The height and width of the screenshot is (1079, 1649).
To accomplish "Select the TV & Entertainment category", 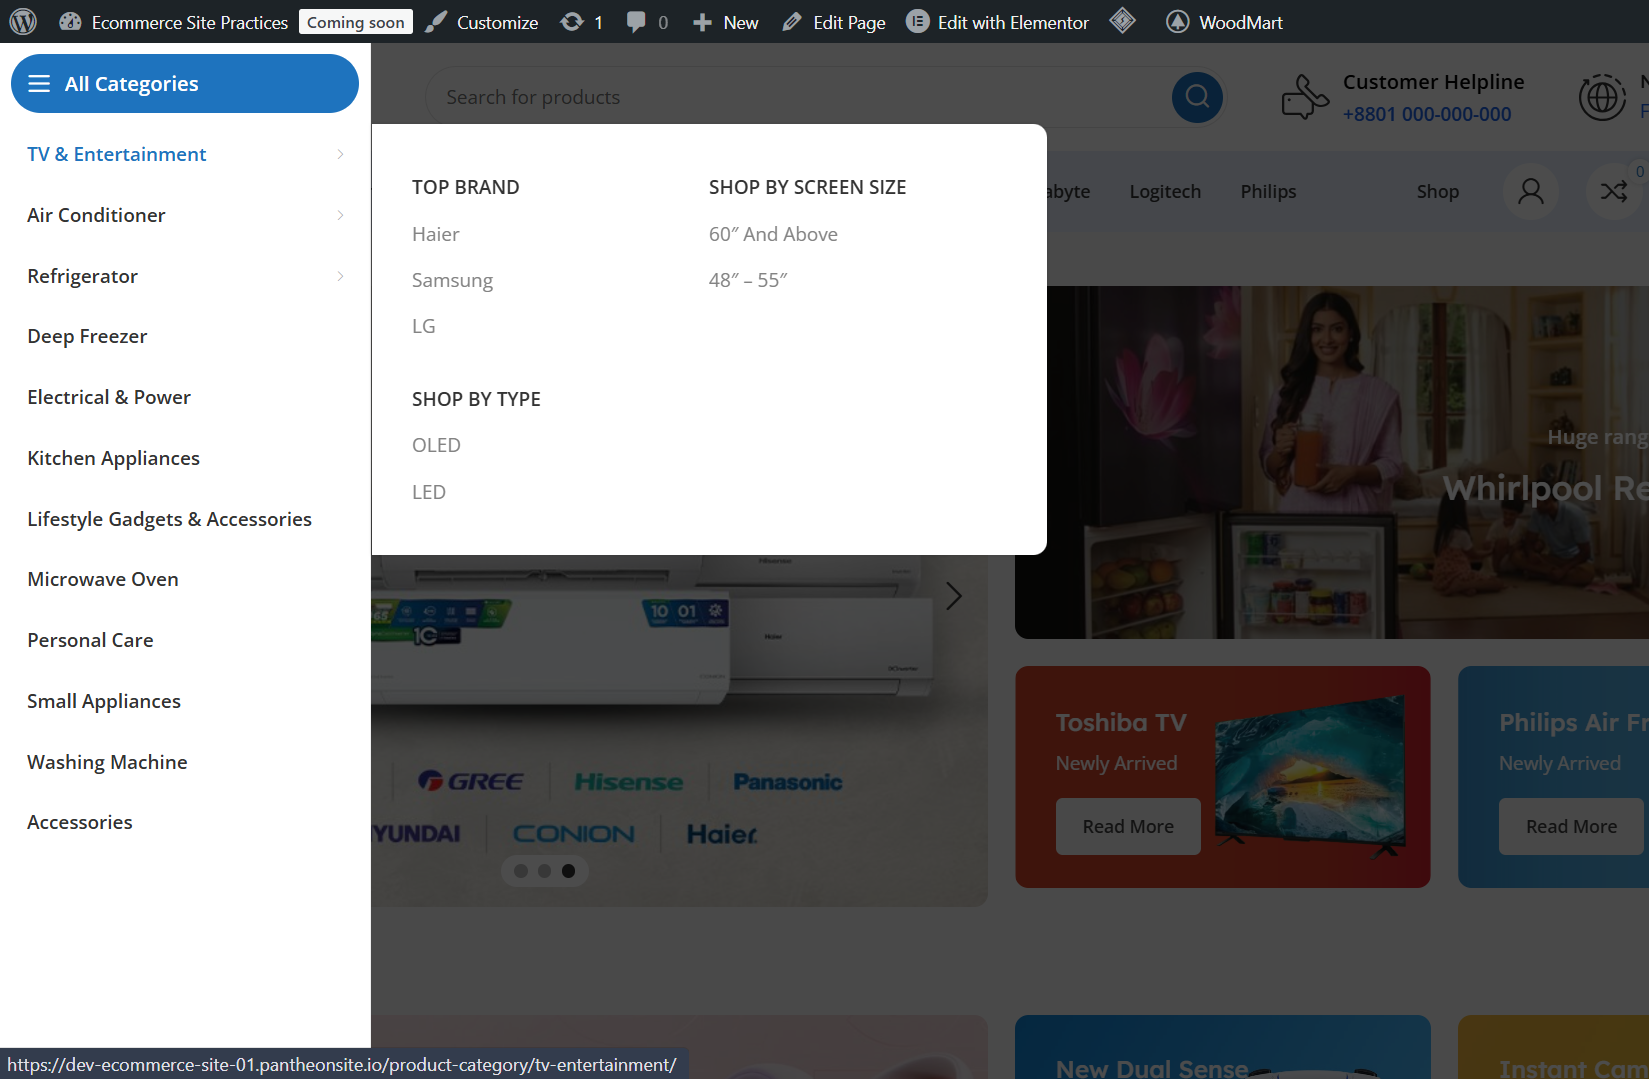I will (117, 154).
